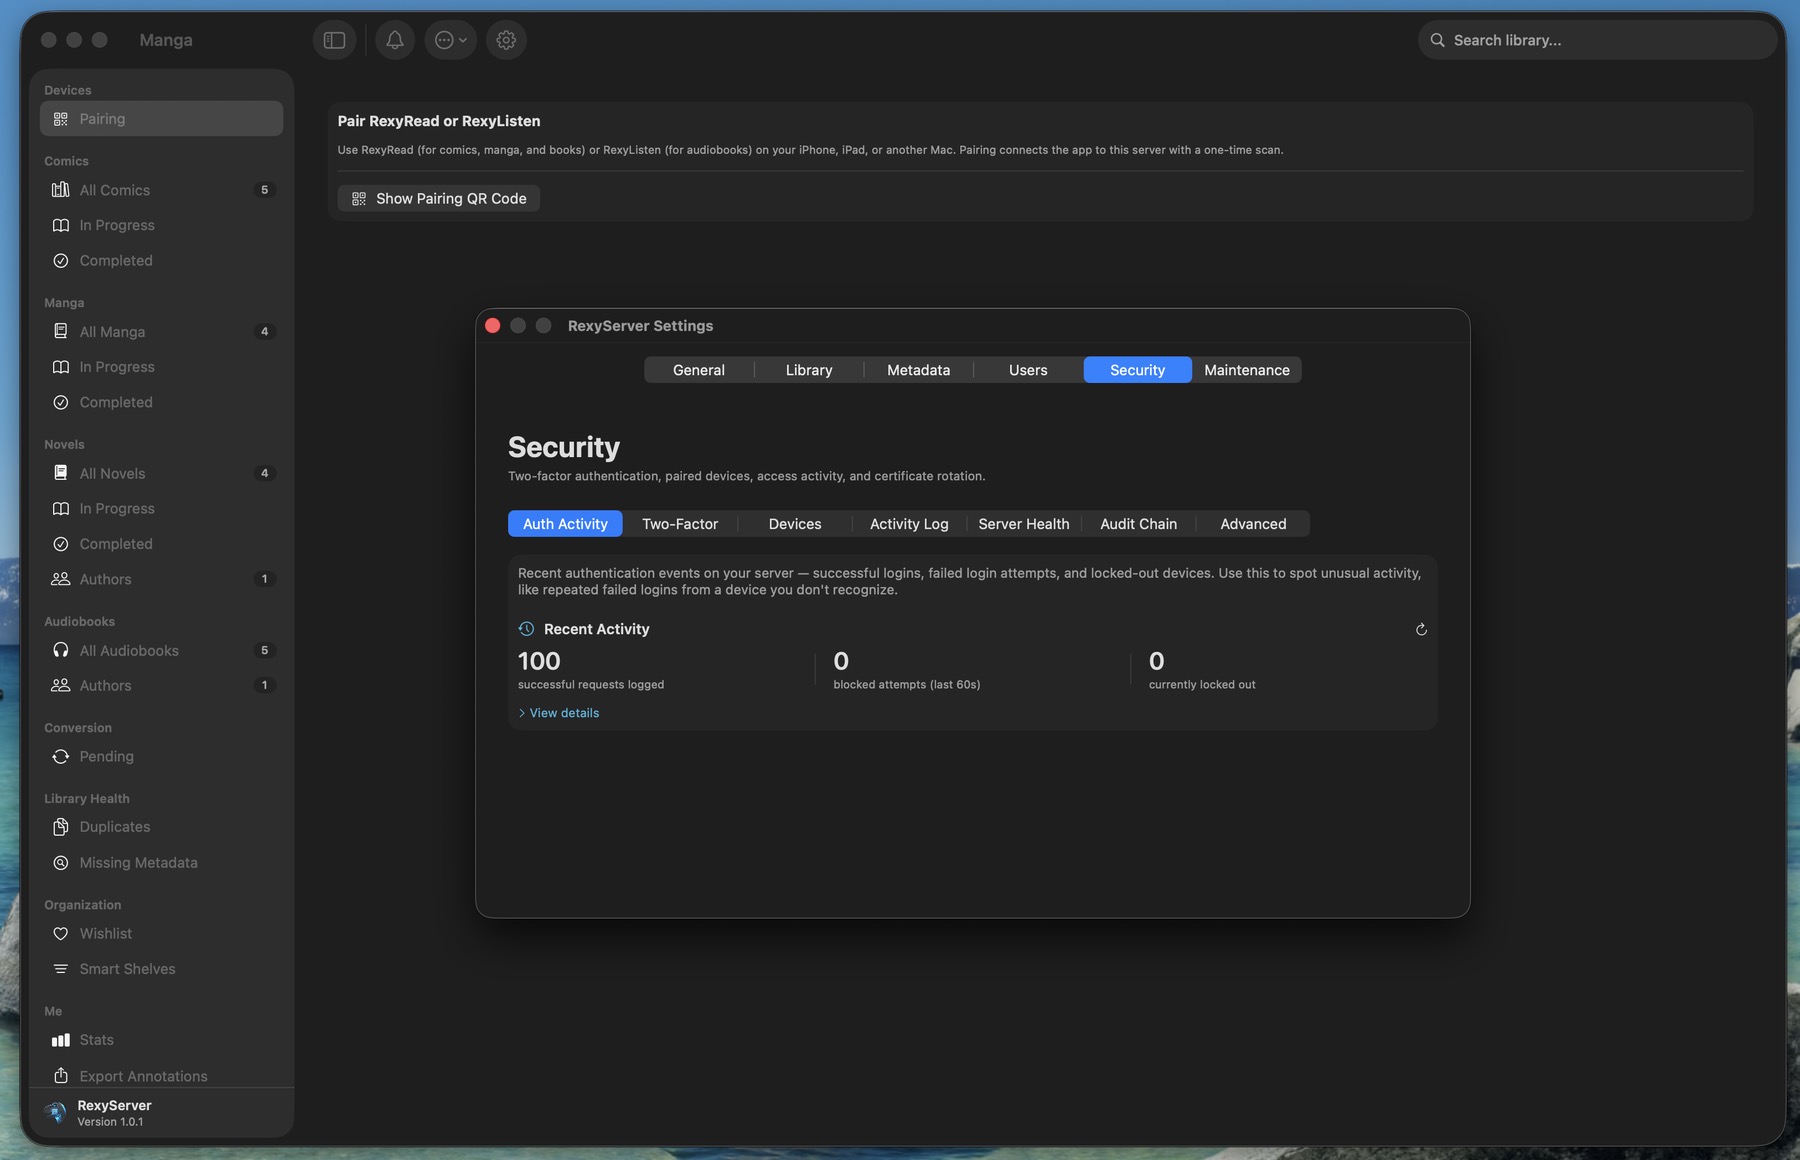Viewport: 1800px width, 1160px height.
Task: Open All Audiobooks in sidebar
Action: pos(161,650)
